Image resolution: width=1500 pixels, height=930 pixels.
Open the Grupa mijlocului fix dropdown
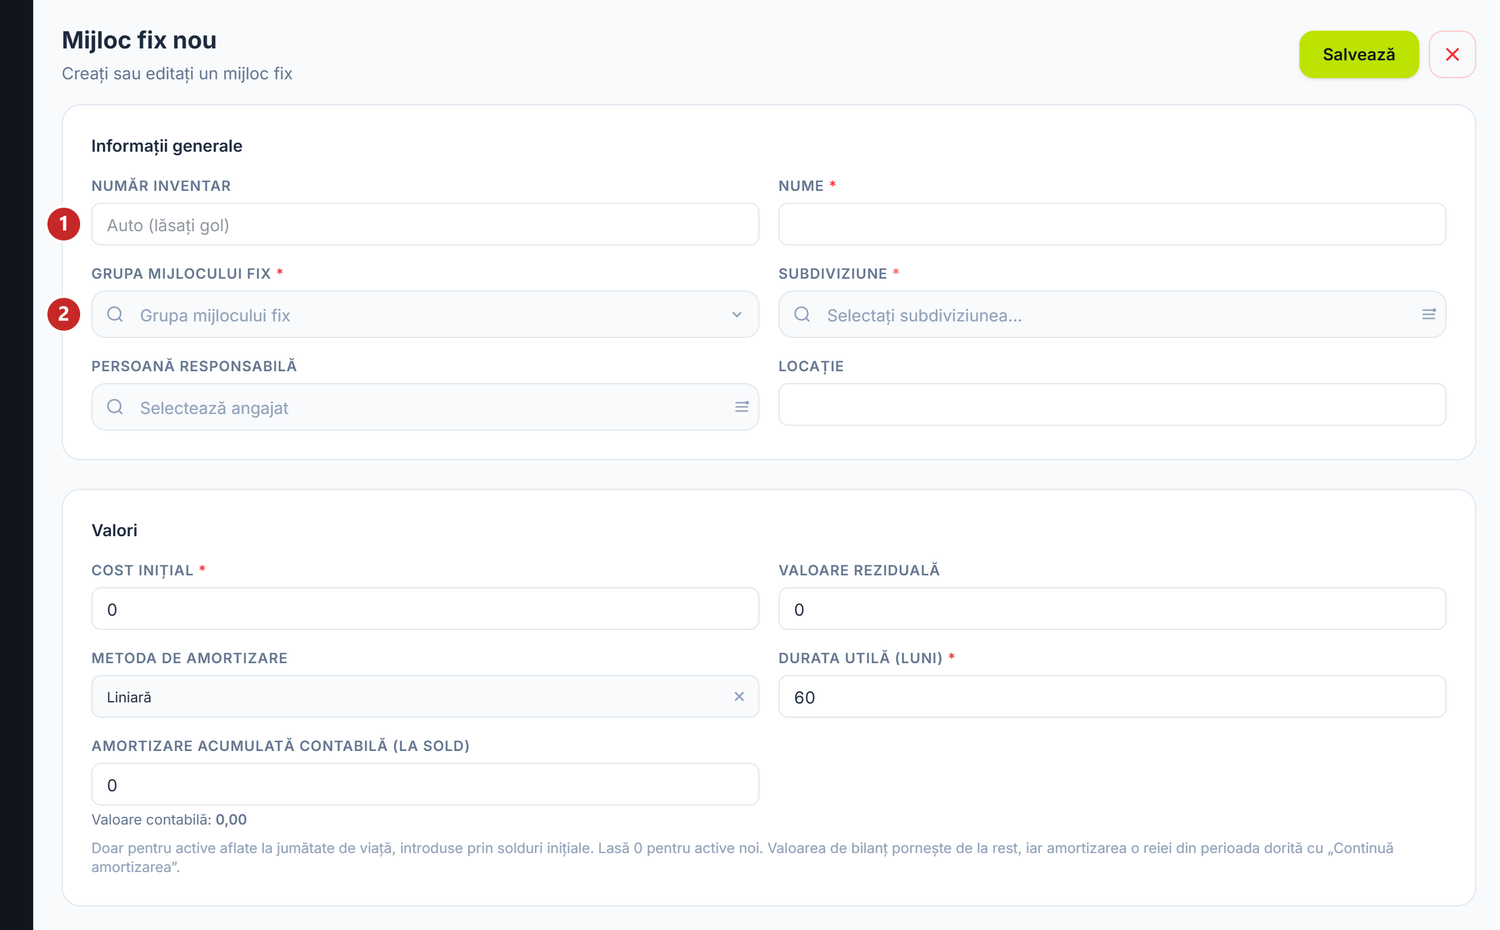(425, 315)
